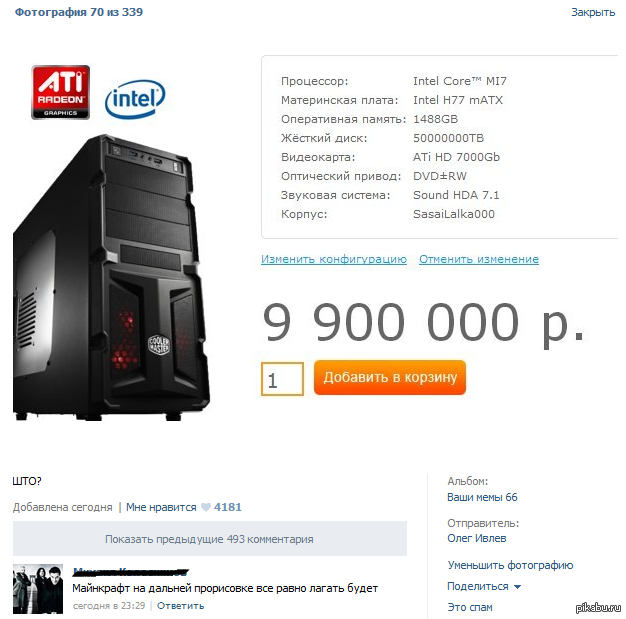Click the quantity input field showing 1
The height and width of the screenshot is (619, 626).
pyautogui.click(x=282, y=379)
